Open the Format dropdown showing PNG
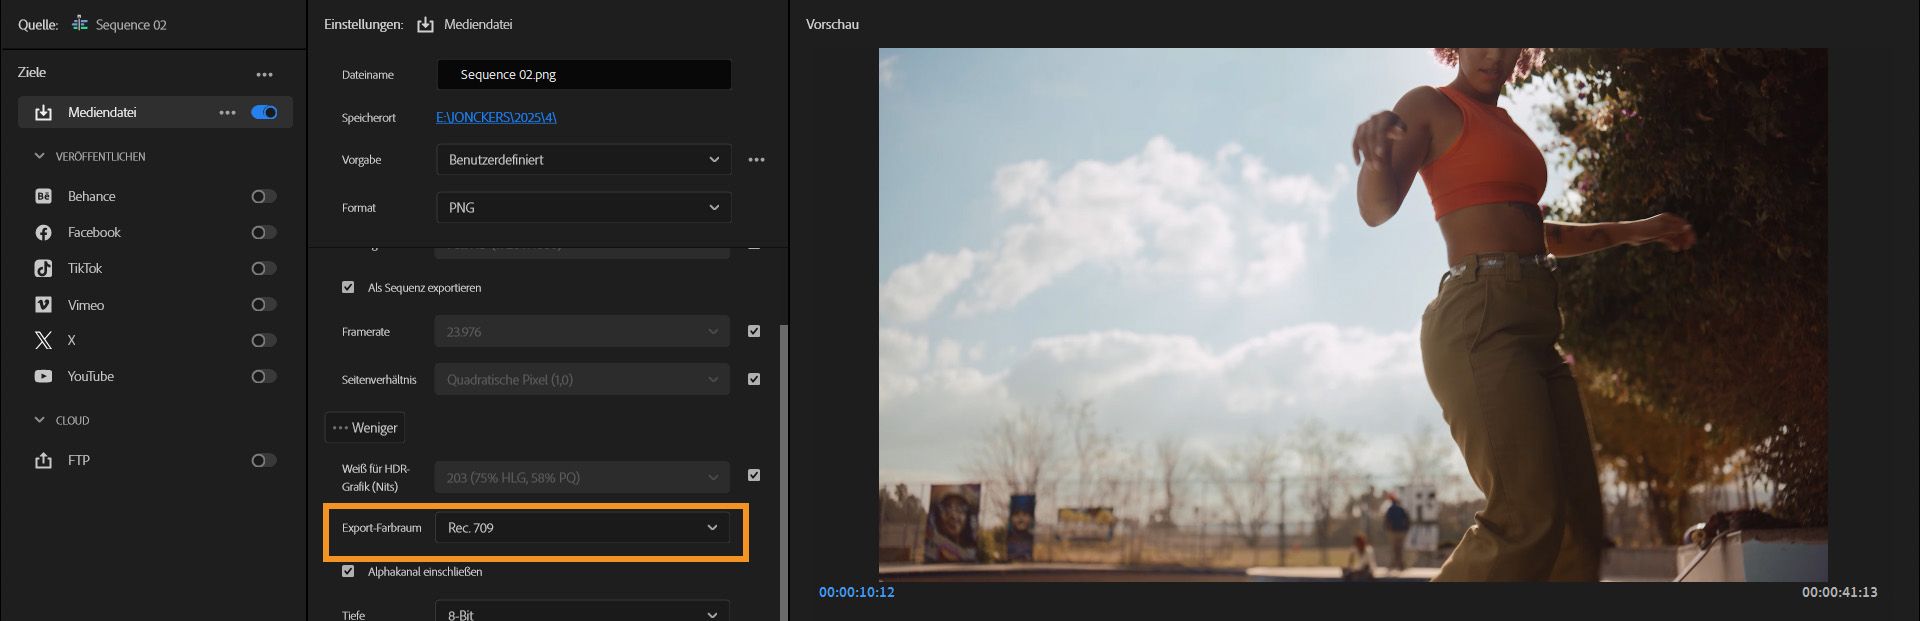The width and height of the screenshot is (1920, 621). click(x=584, y=208)
